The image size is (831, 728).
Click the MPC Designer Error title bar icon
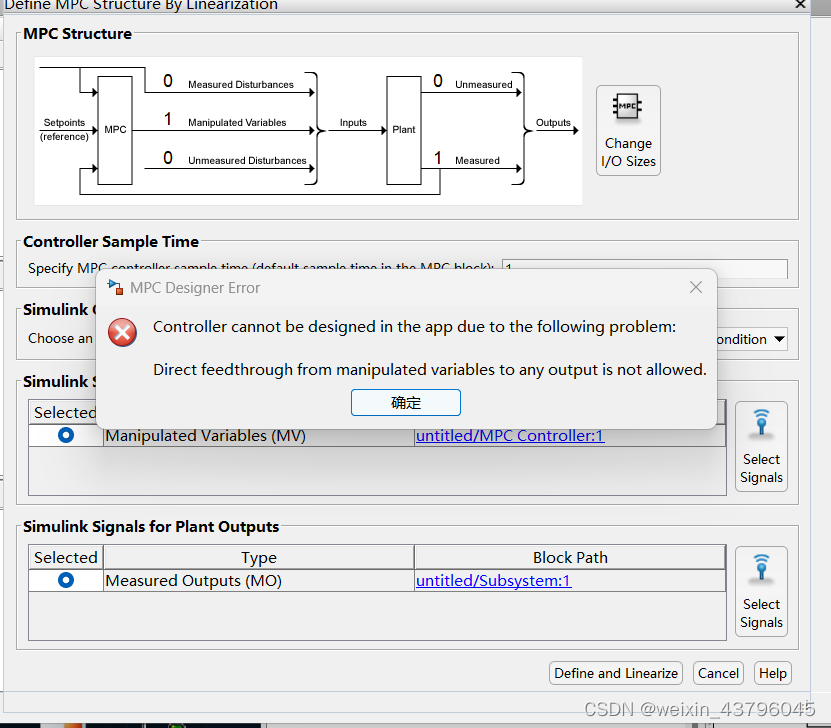pyautogui.click(x=113, y=287)
